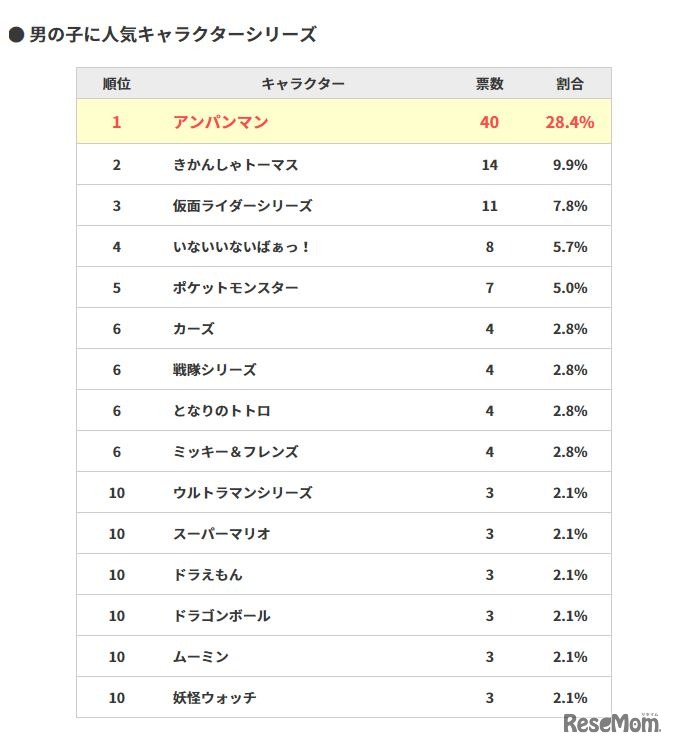This screenshot has width=674, height=746.
Task: Click the 28.4% percentage value
Action: click(x=570, y=123)
